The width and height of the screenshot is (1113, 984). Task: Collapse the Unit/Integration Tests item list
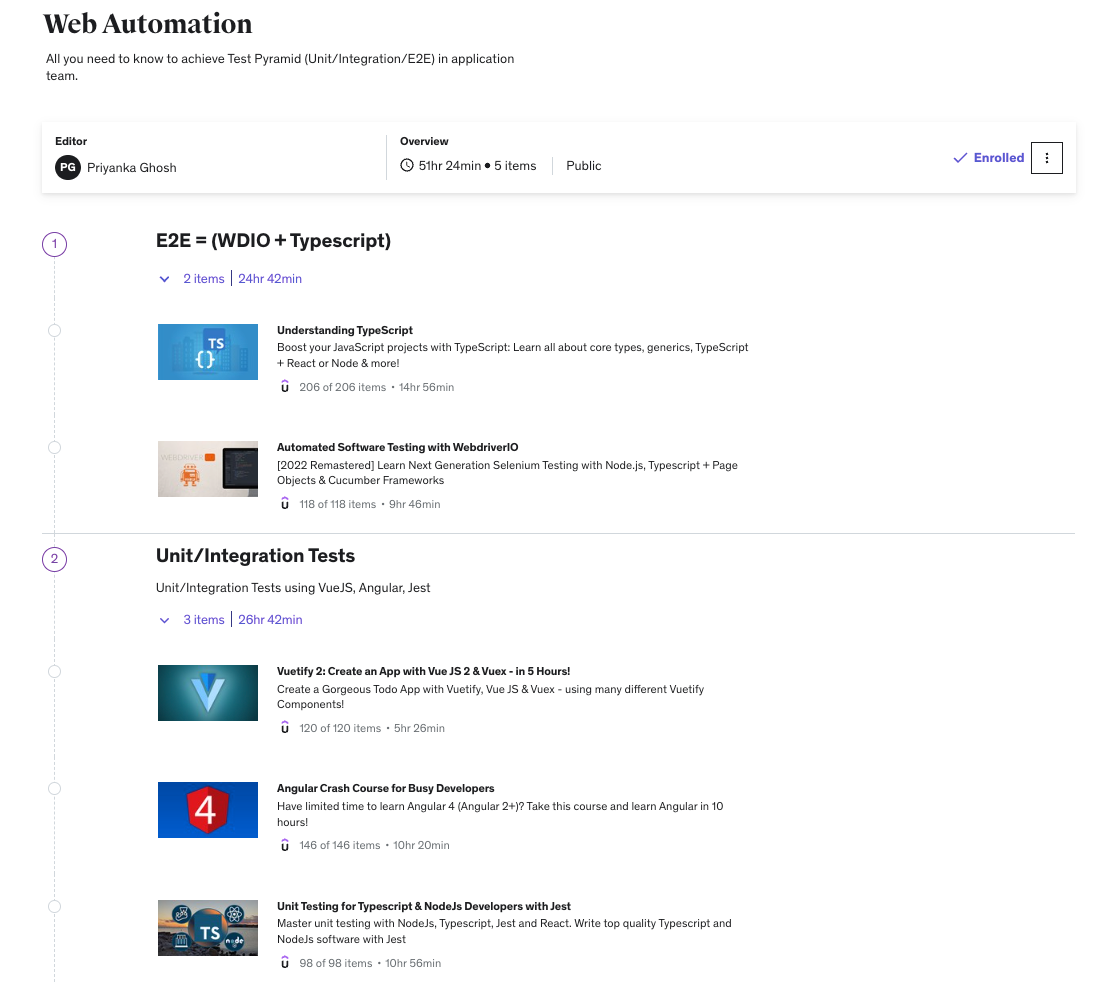pyautogui.click(x=164, y=620)
